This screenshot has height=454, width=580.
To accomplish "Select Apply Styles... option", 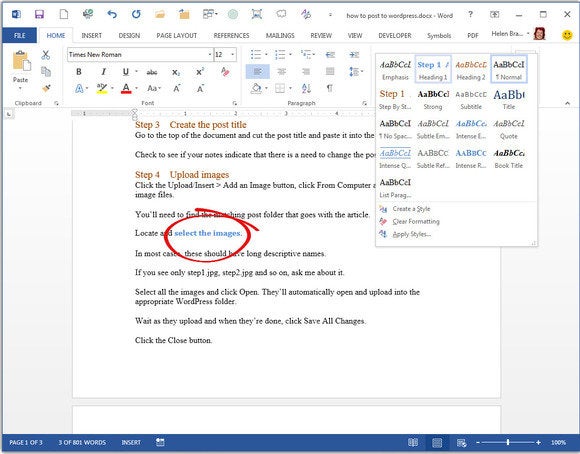I will tap(411, 234).
